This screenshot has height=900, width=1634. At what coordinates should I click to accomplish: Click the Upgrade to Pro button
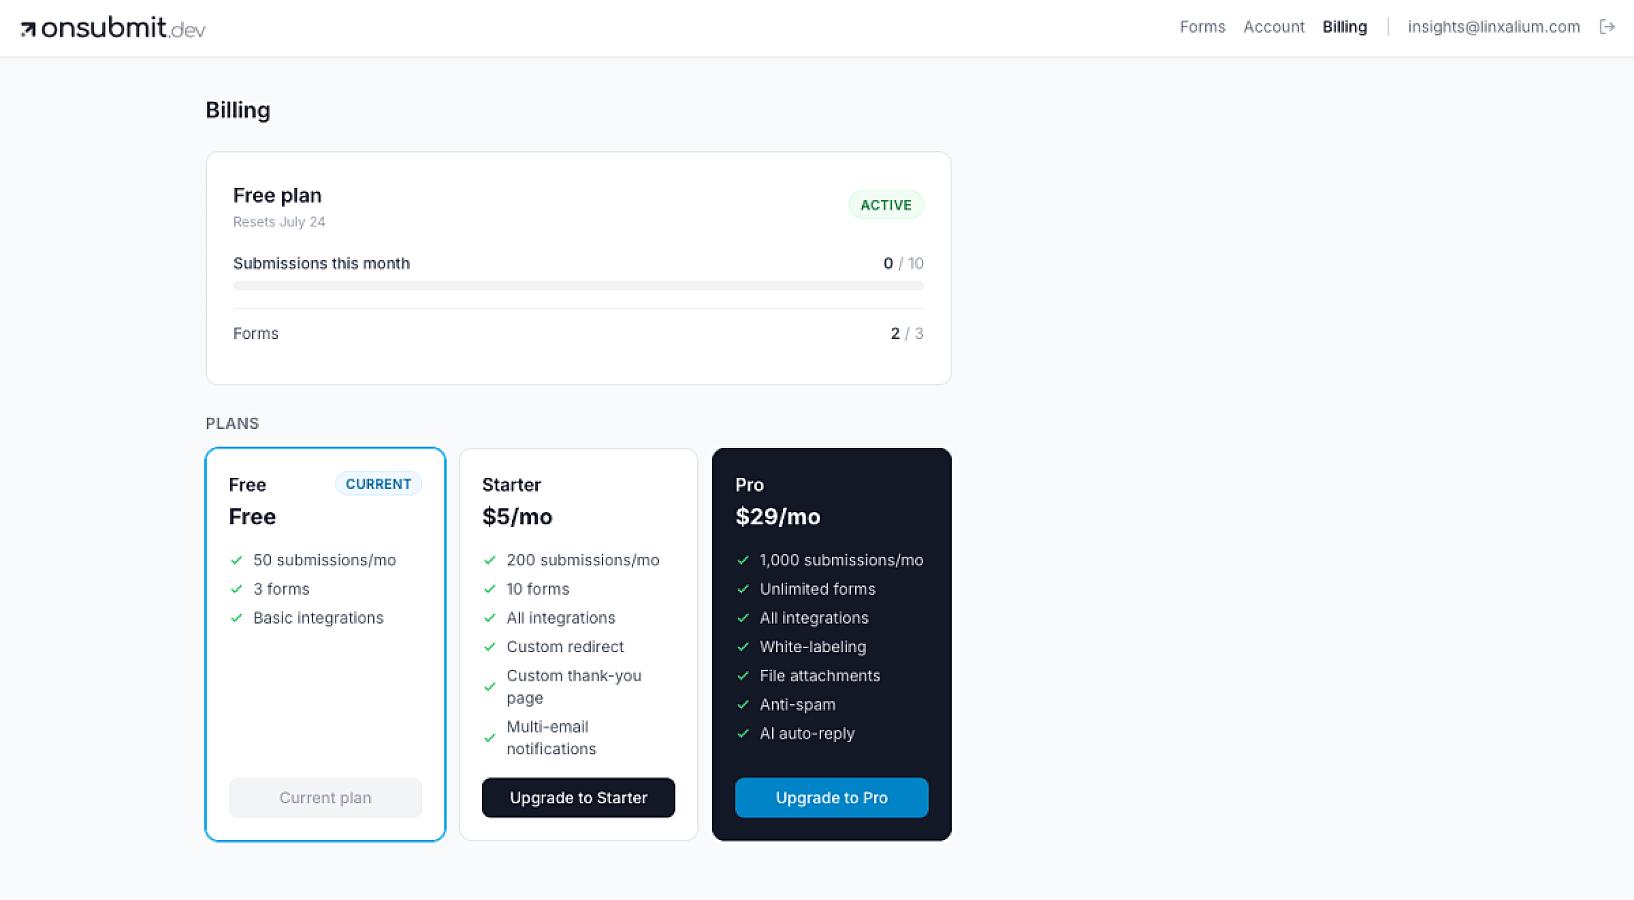pyautogui.click(x=832, y=798)
